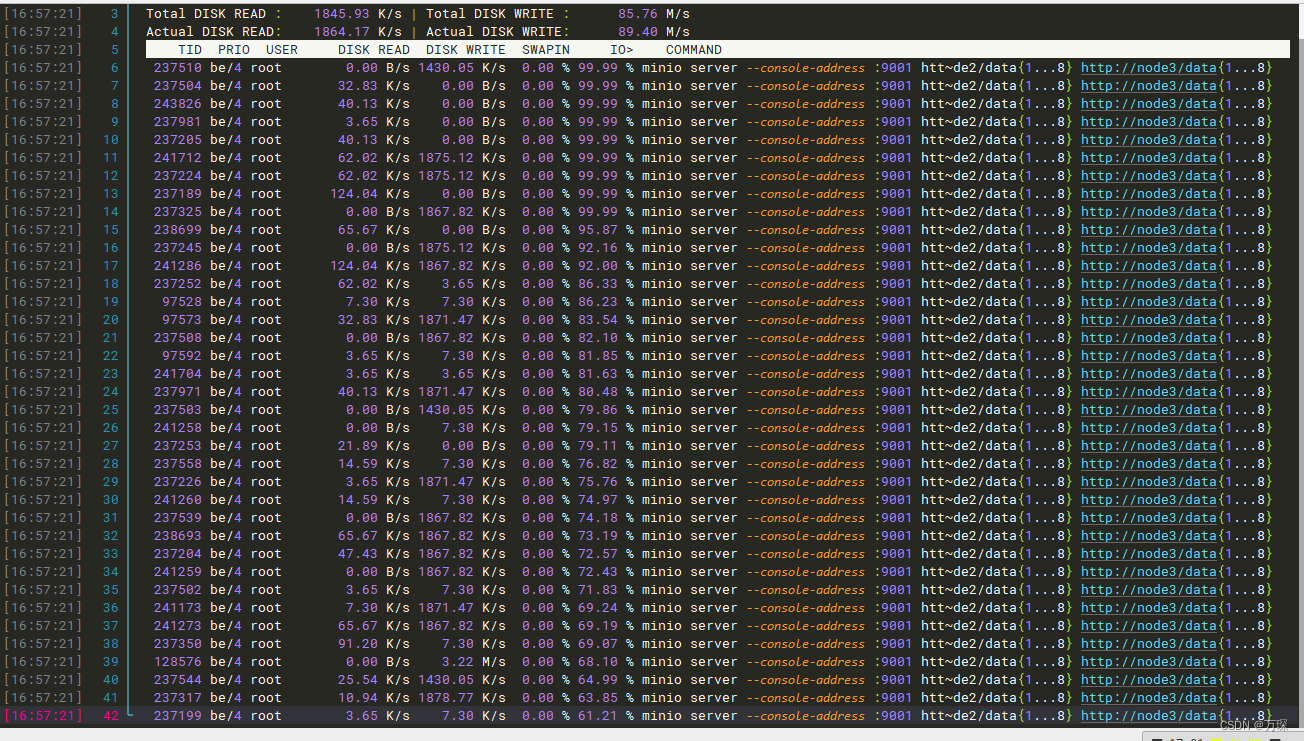Select the disk read value 25.54
Viewport: 1304px width, 741px height.
tap(358, 680)
